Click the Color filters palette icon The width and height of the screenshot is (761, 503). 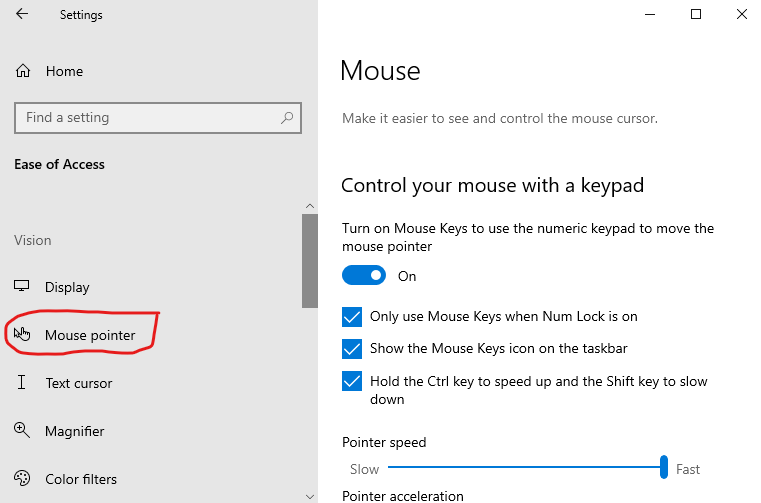click(x=22, y=479)
